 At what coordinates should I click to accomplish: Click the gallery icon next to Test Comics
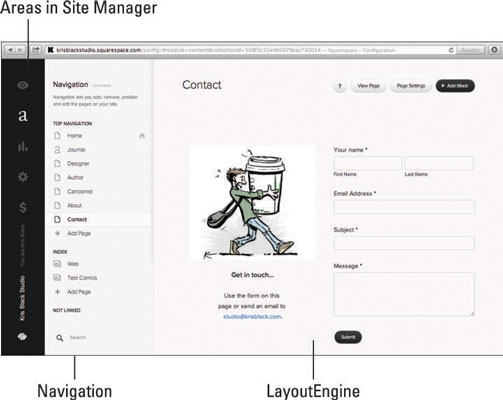click(57, 278)
